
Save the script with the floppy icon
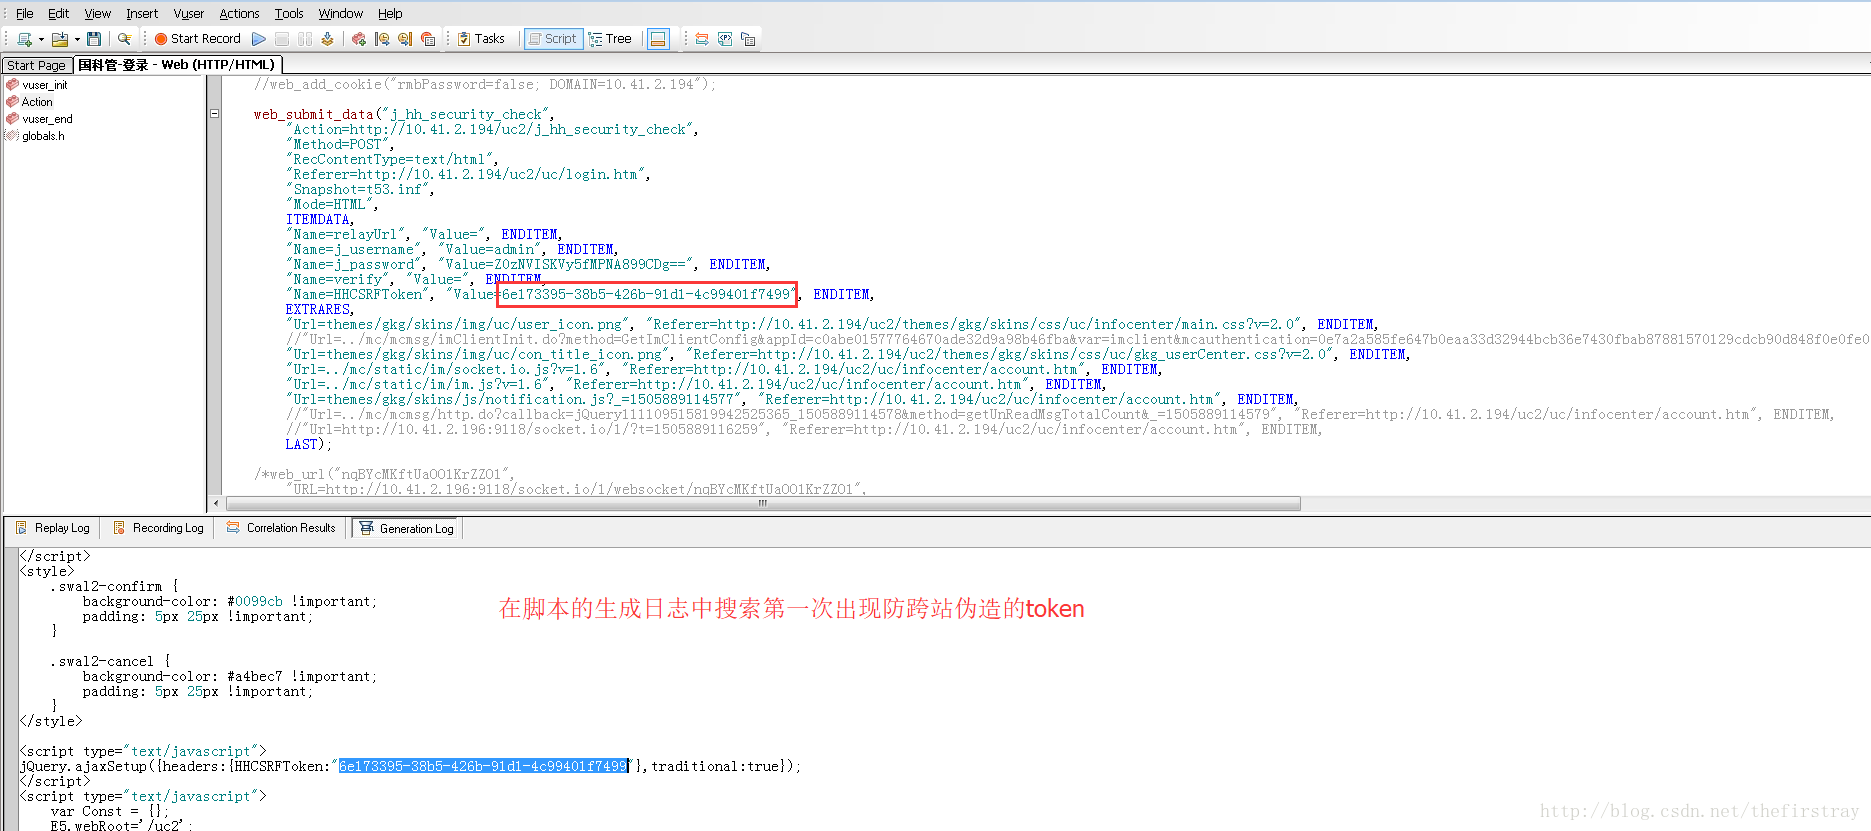(94, 39)
